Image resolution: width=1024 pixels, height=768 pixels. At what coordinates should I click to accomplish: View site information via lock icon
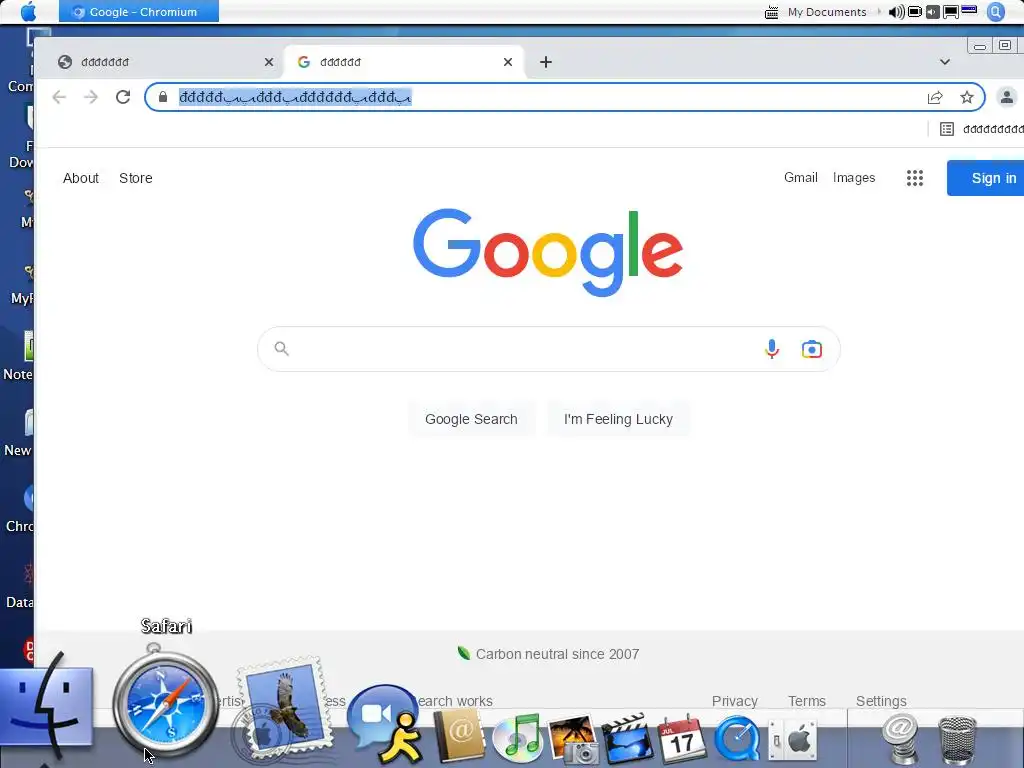click(163, 97)
